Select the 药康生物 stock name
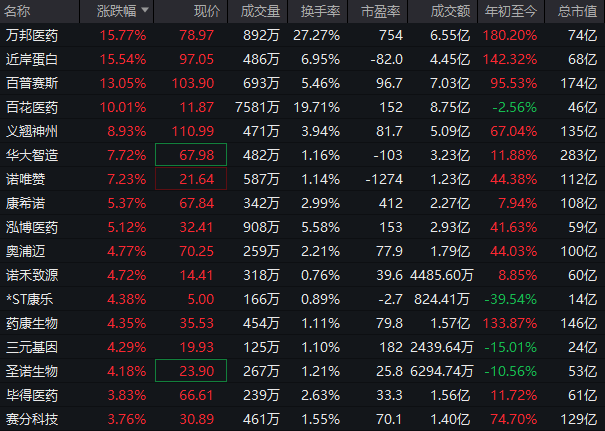The height and width of the screenshot is (431, 605). [32, 323]
